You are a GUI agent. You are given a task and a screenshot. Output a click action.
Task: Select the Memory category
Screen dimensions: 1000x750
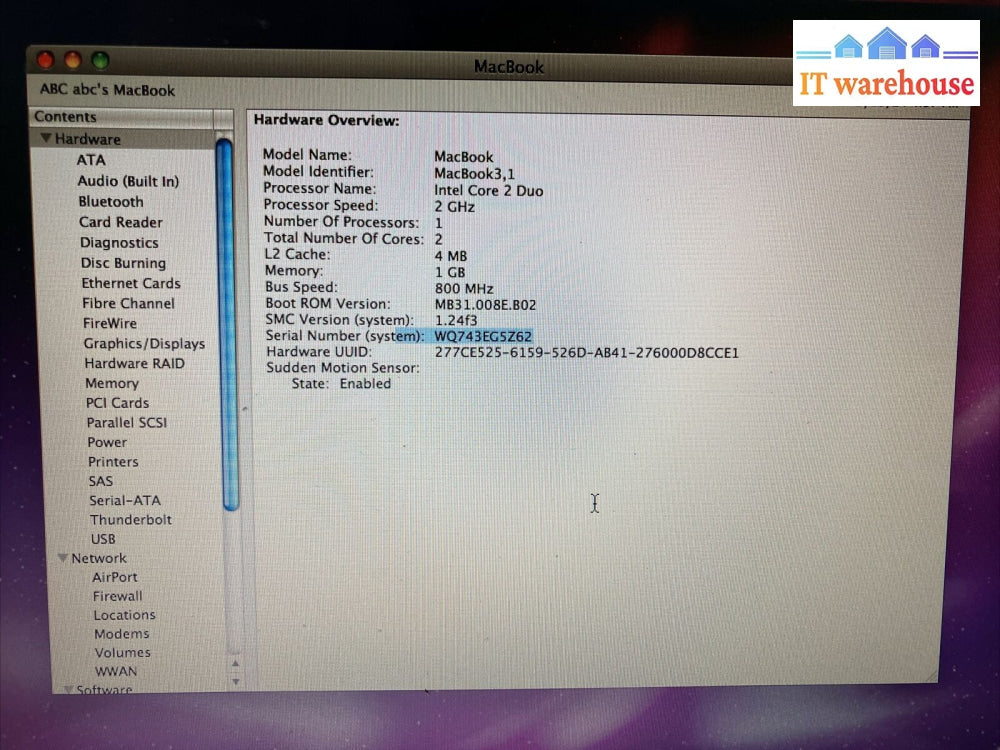pos(112,383)
